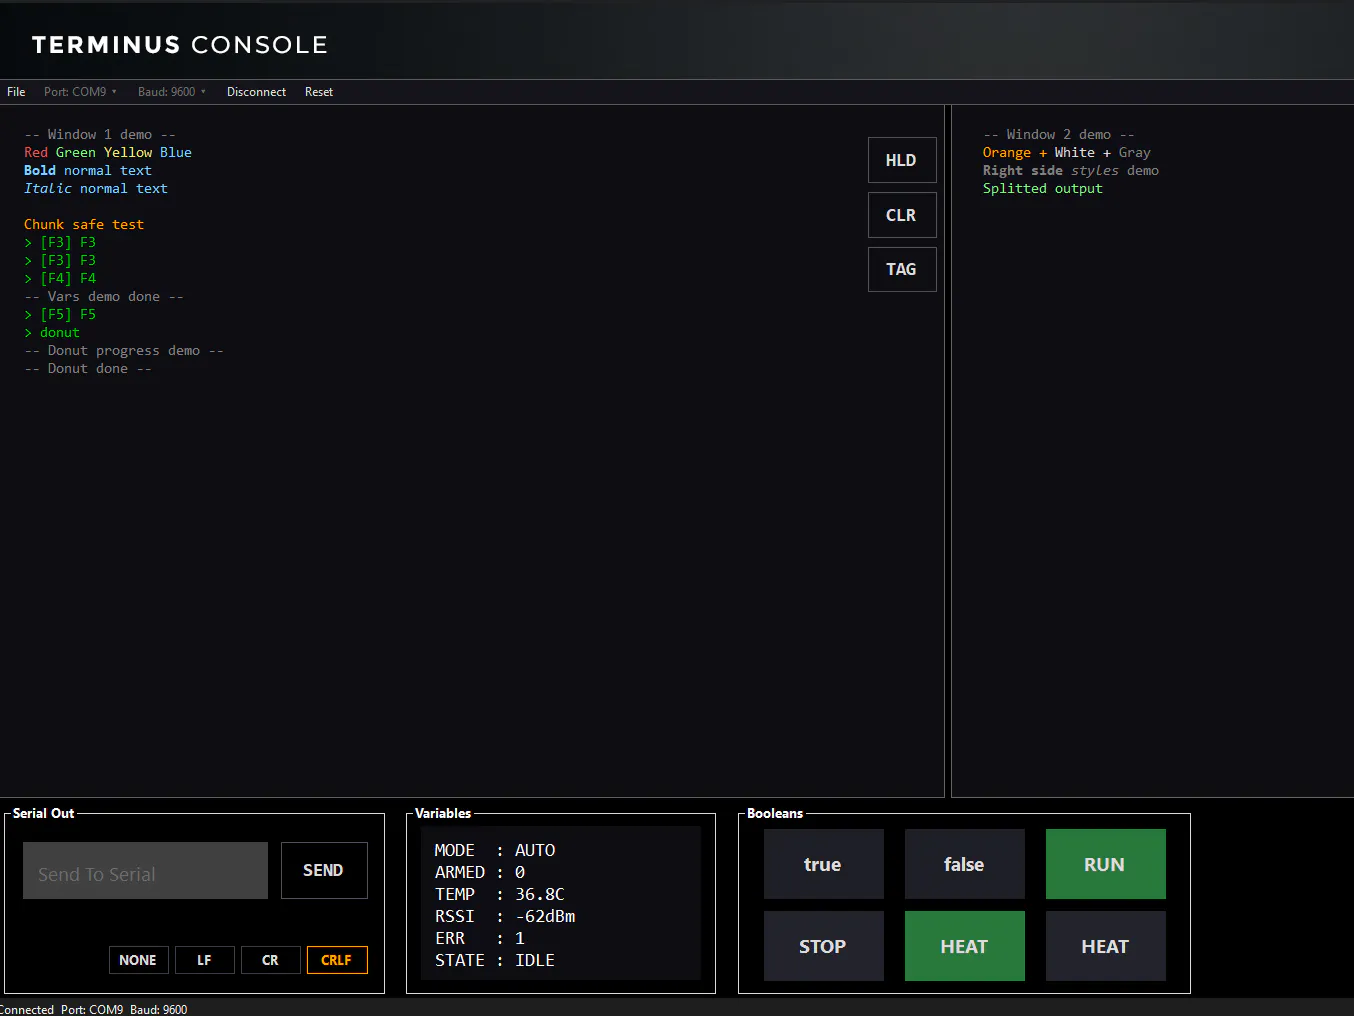Click the '> [F4] F4' console line
The image size is (1354, 1016).
(x=60, y=279)
